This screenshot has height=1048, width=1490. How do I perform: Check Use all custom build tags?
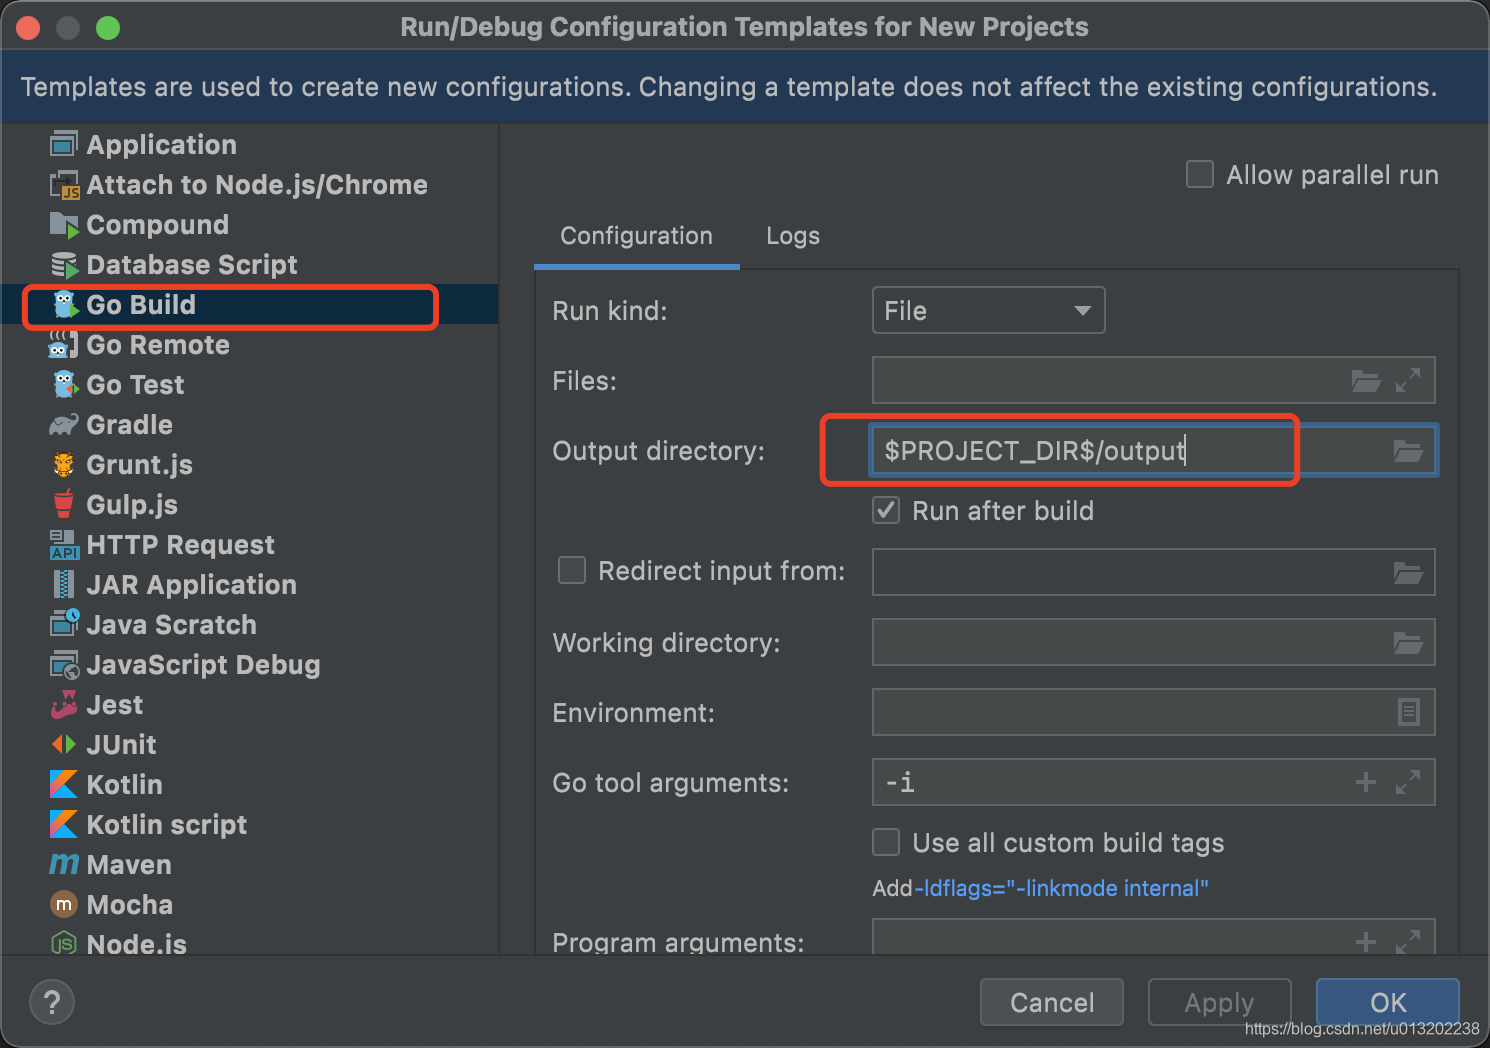(x=886, y=842)
